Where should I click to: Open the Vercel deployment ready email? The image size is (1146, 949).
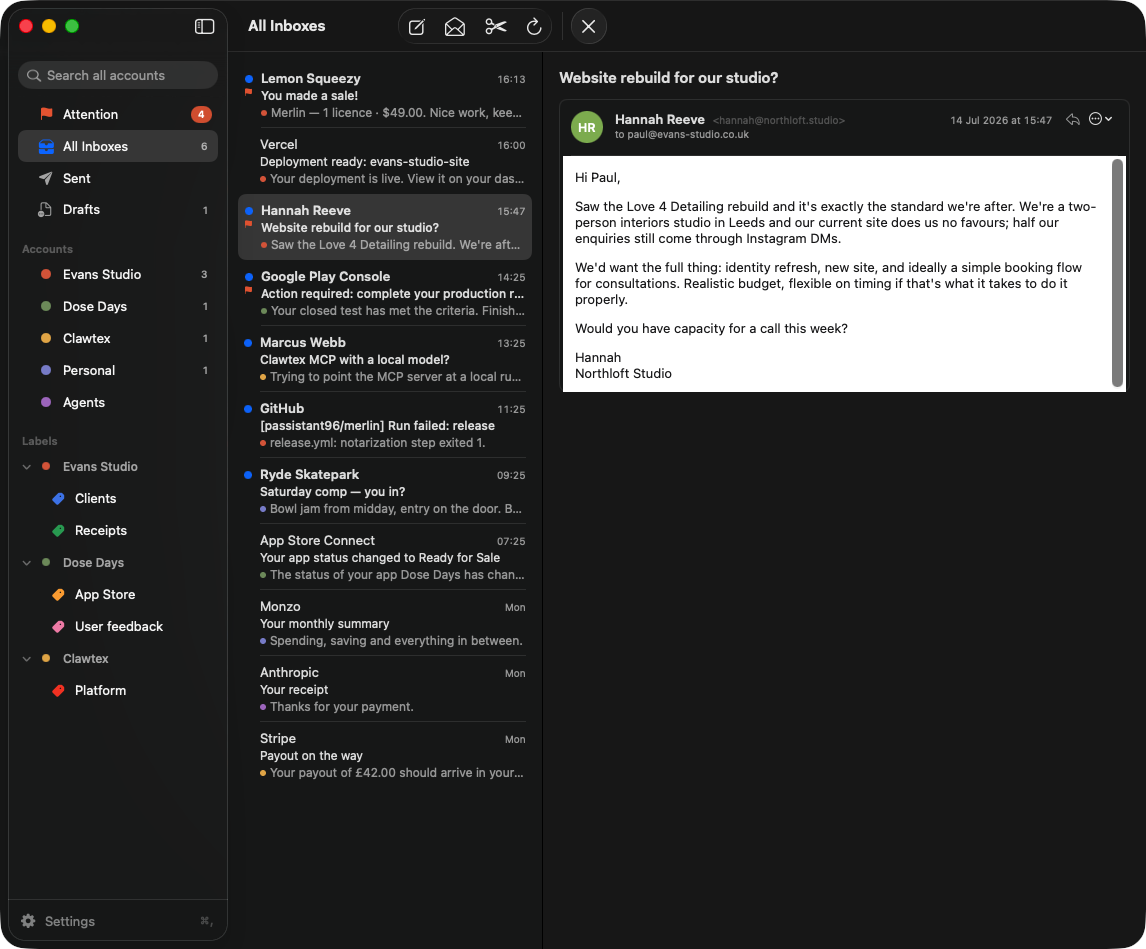(385, 161)
